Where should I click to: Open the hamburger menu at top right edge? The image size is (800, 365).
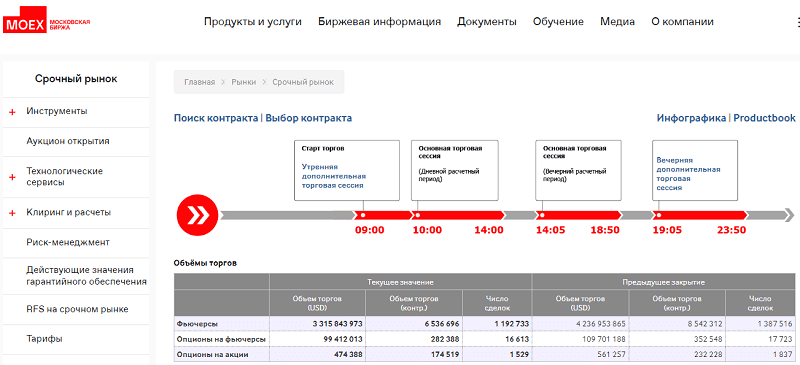(x=797, y=22)
